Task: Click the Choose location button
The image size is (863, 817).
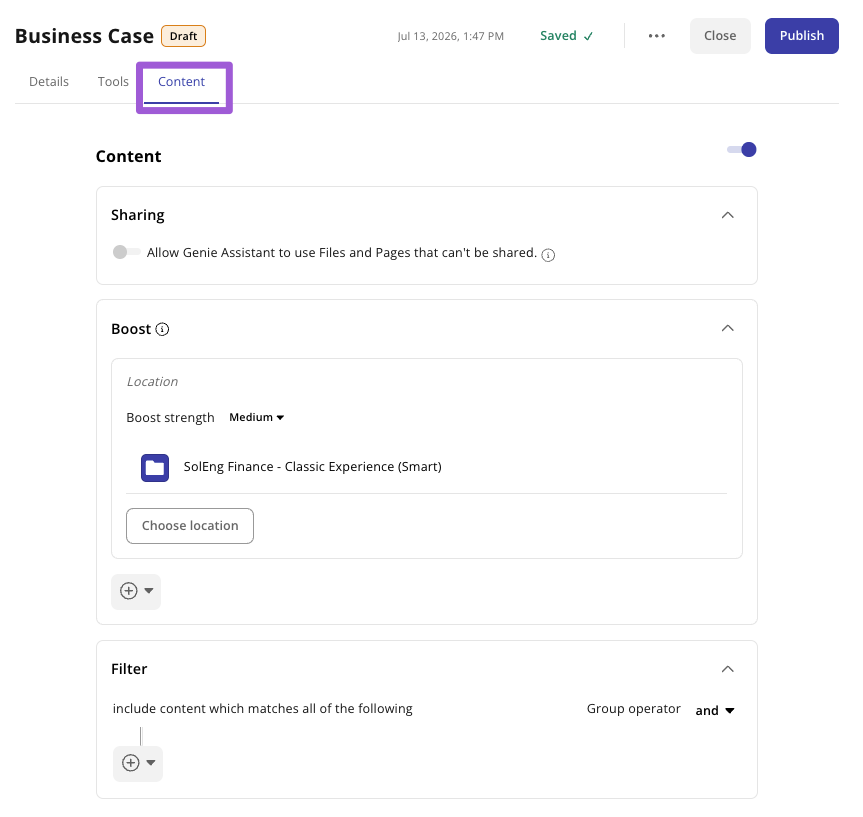Action: pyautogui.click(x=190, y=526)
